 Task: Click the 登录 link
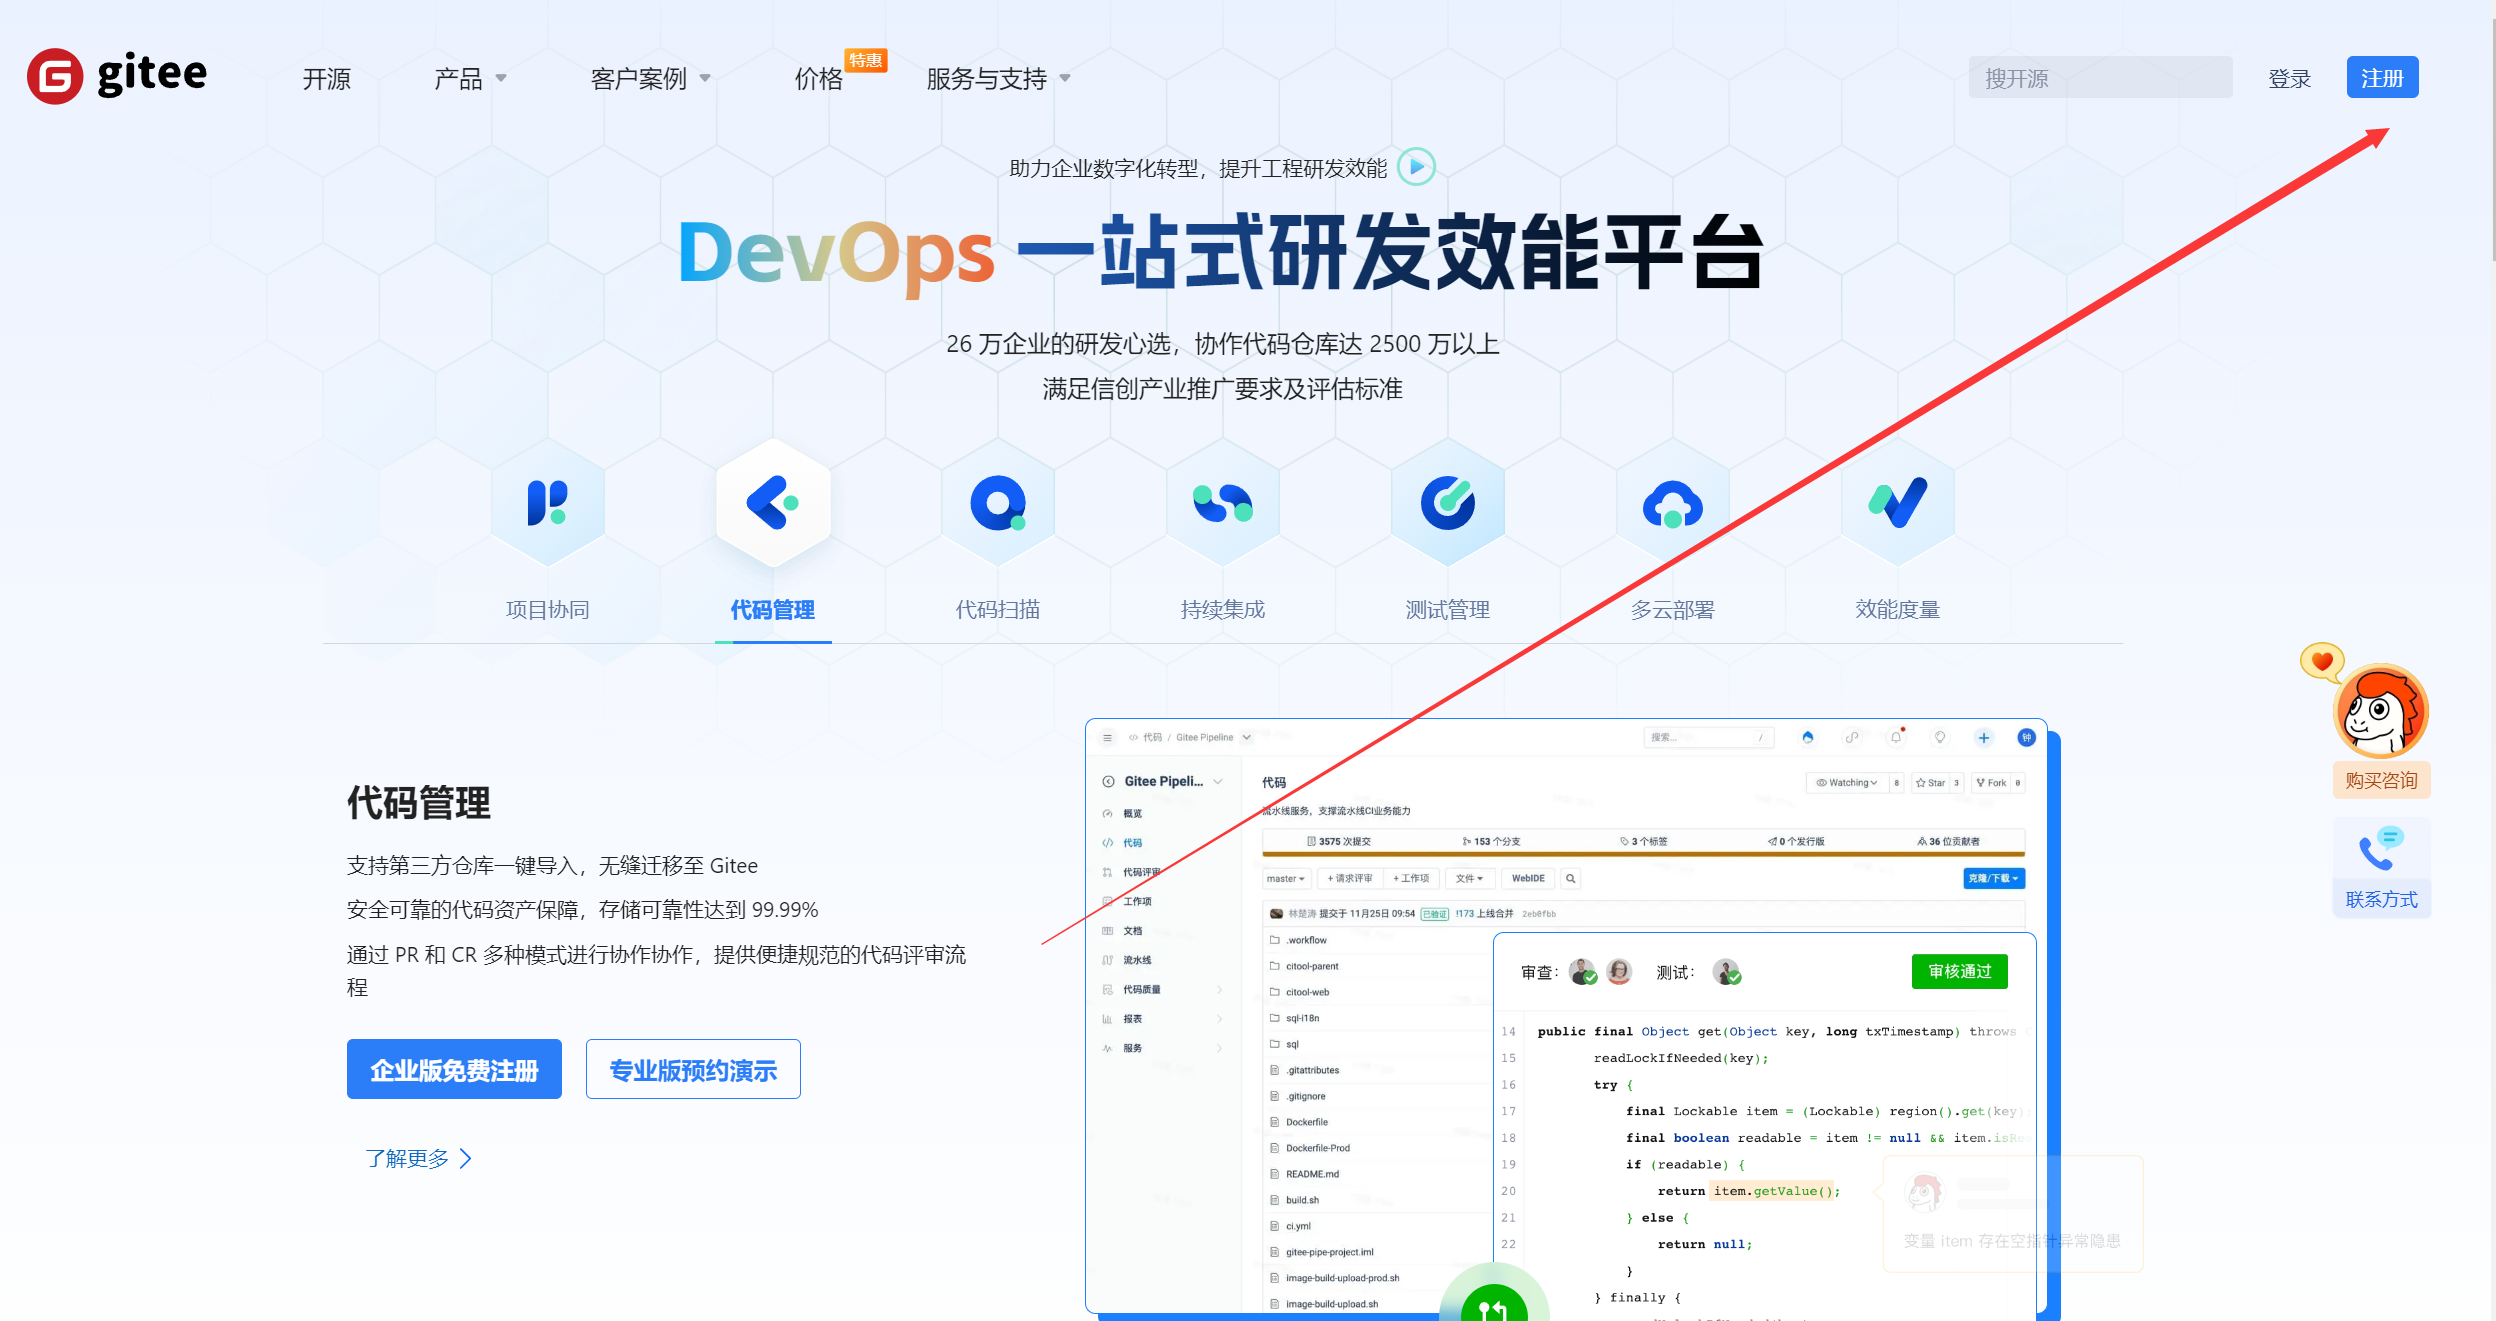pos(2289,79)
